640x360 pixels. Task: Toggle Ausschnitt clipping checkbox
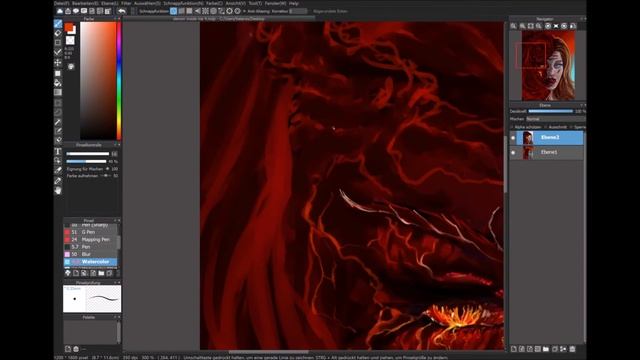tap(546, 127)
